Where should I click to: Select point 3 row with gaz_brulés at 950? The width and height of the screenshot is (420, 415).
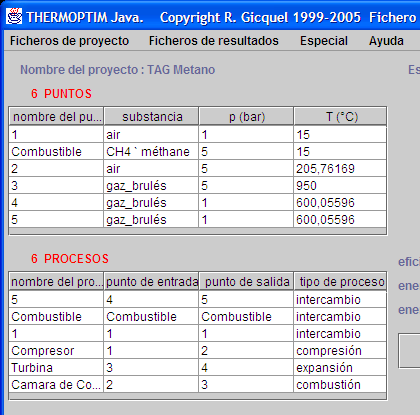(198, 186)
